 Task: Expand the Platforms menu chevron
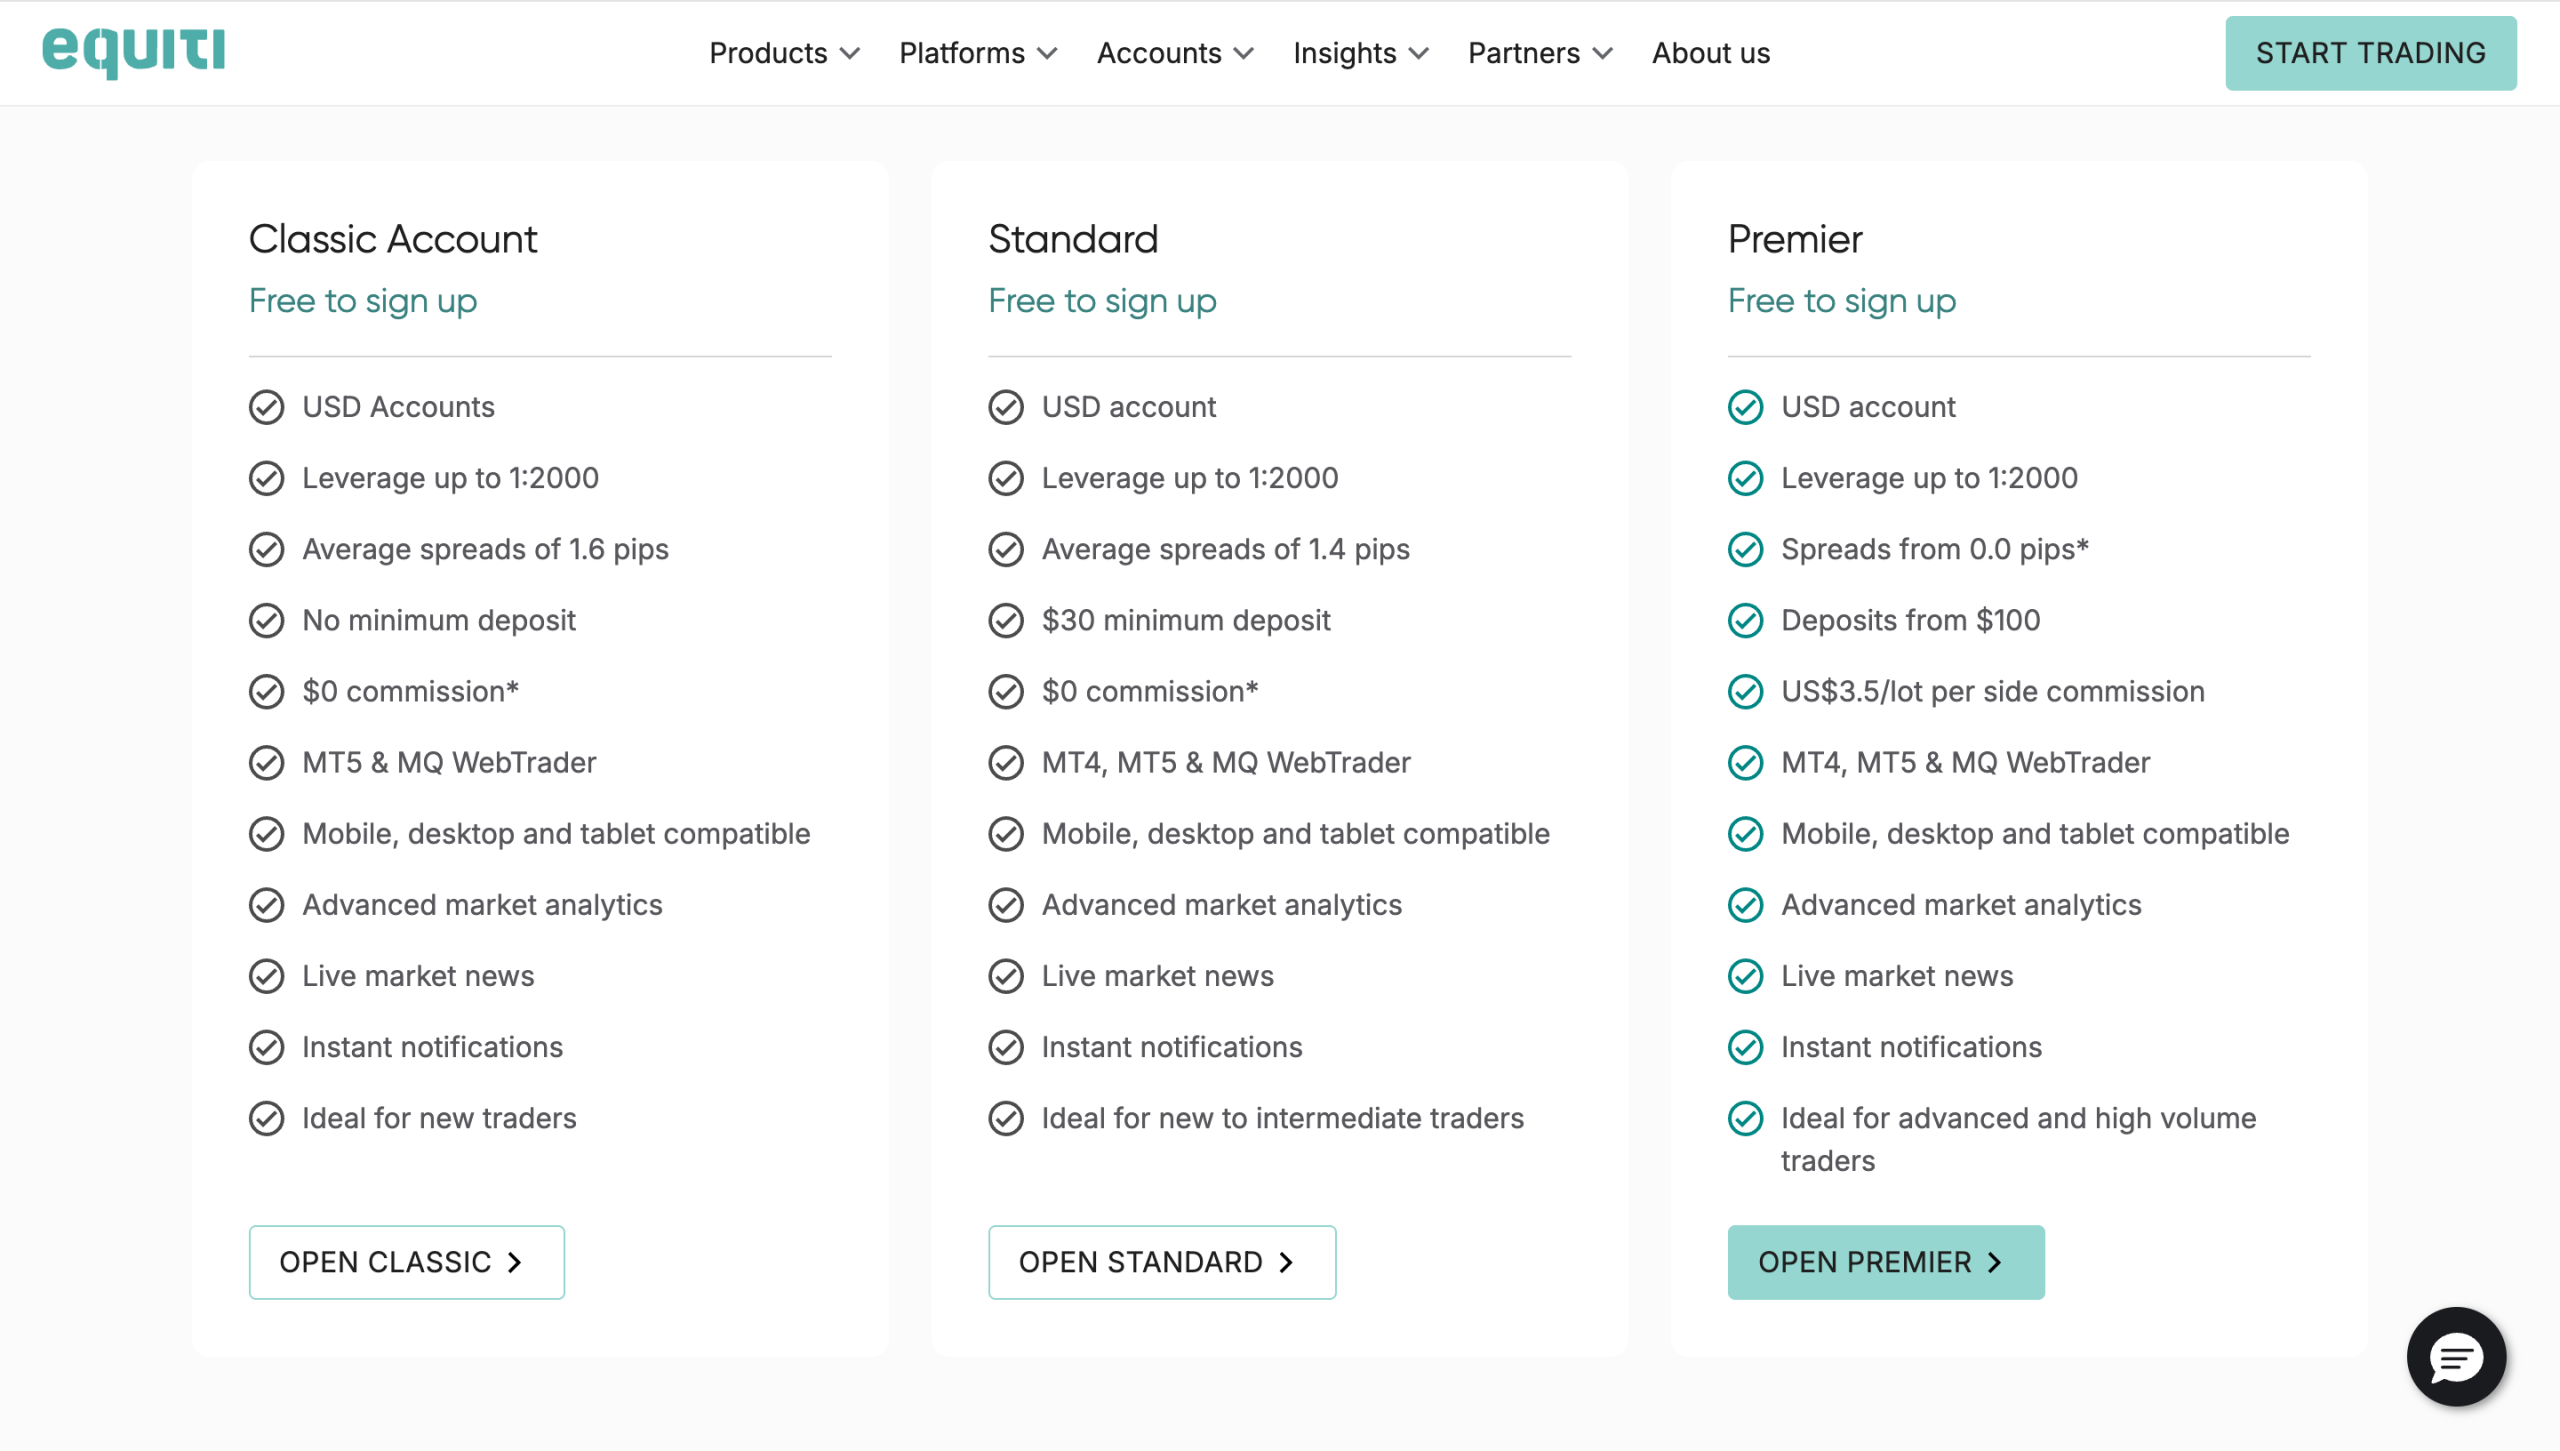coord(1047,53)
